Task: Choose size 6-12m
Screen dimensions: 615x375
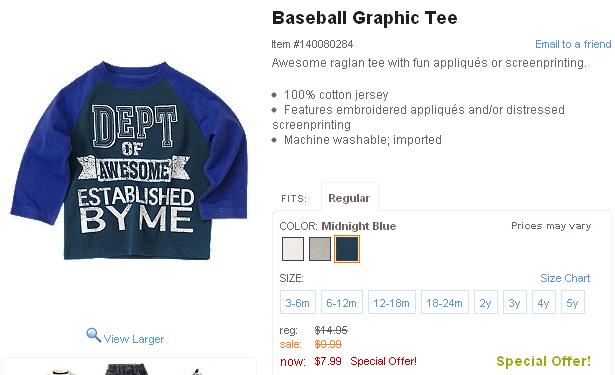Action: click(x=342, y=302)
